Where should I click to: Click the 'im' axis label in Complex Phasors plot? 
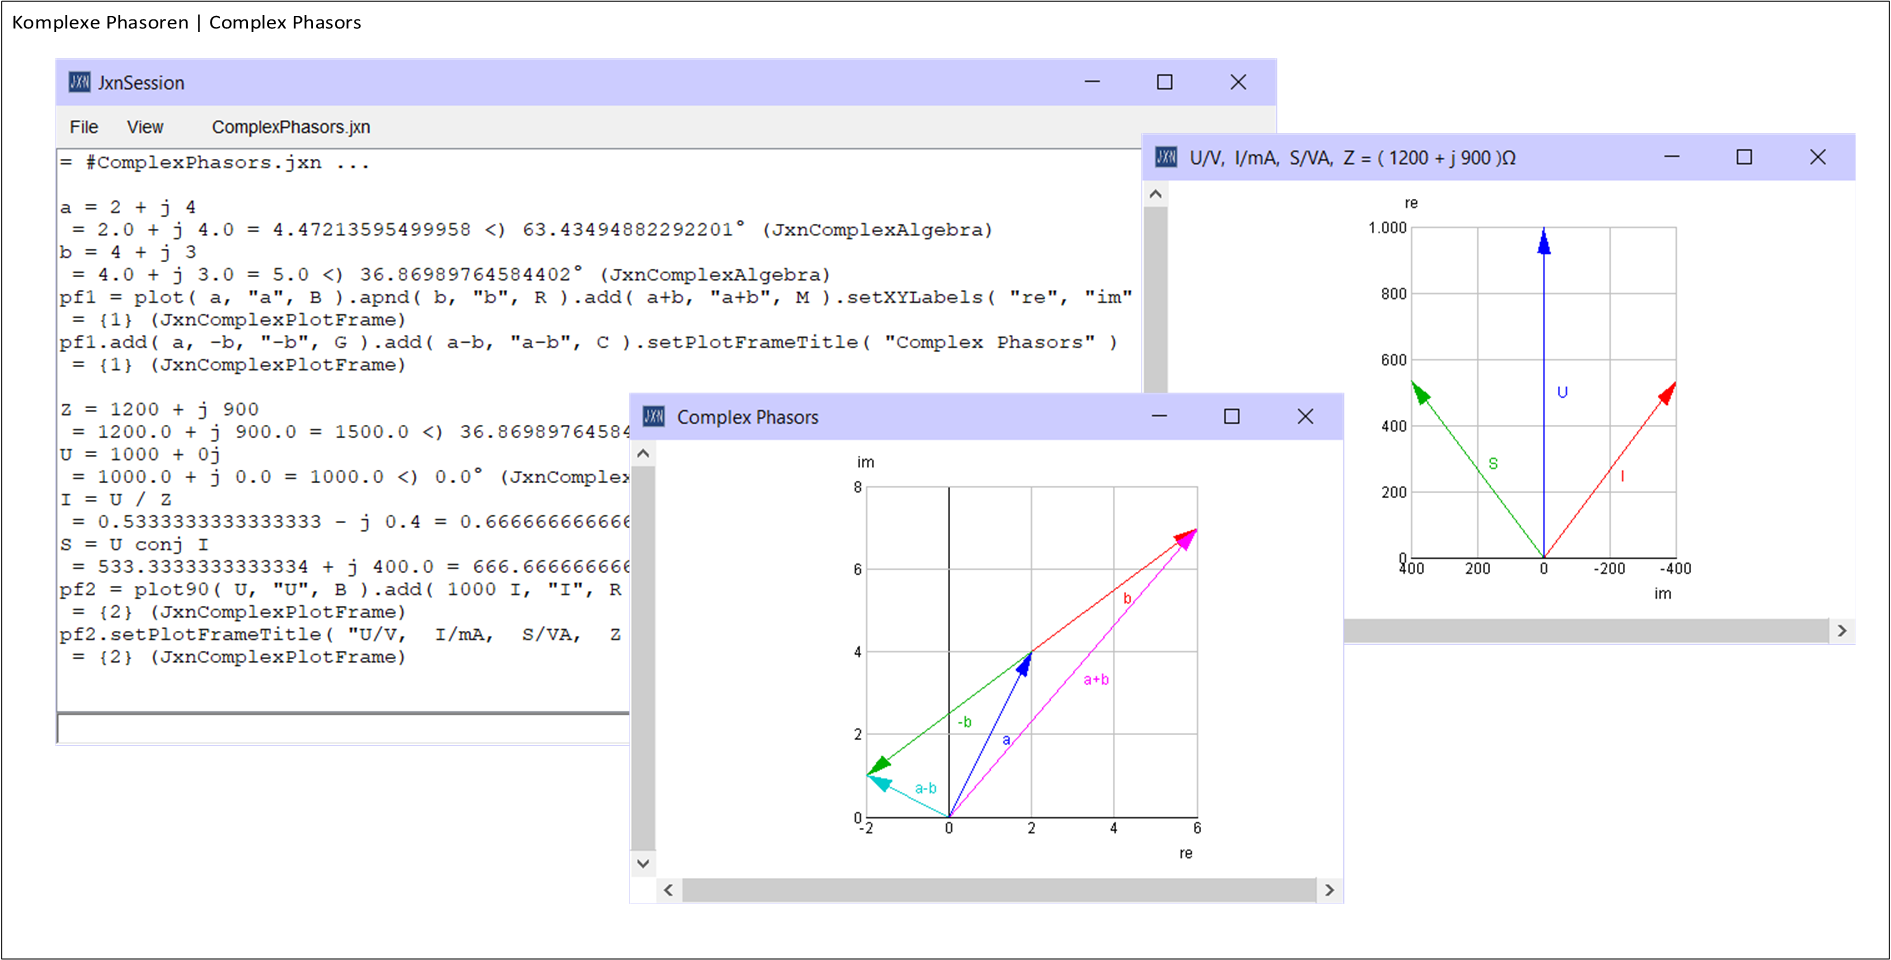click(866, 462)
